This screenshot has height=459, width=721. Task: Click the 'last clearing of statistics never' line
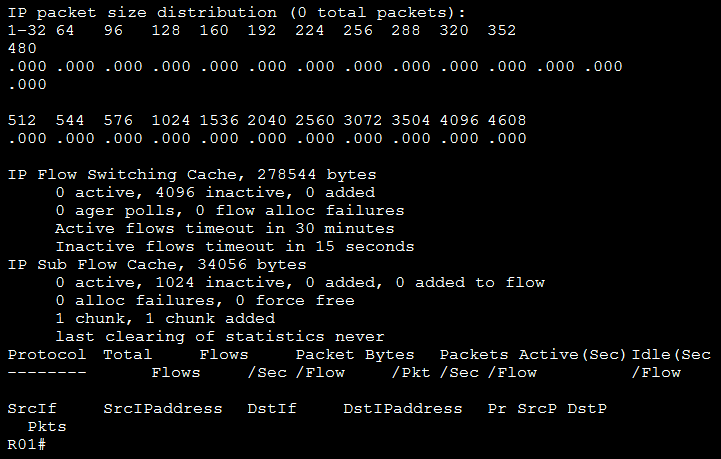220,337
